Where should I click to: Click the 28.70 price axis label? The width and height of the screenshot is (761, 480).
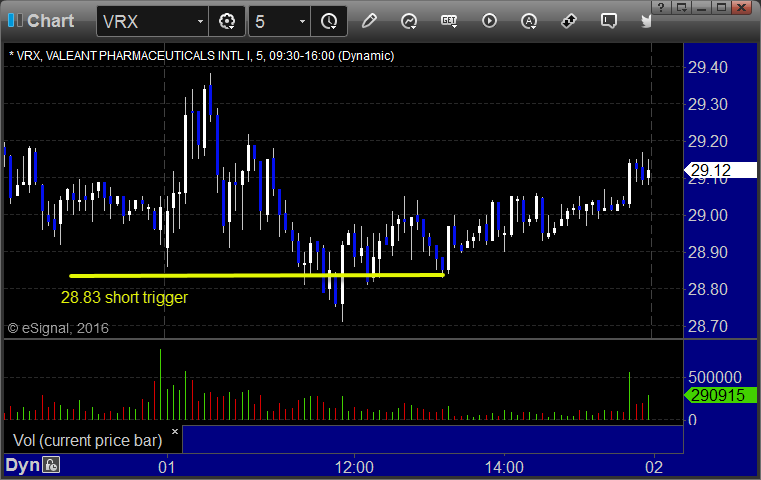click(708, 326)
